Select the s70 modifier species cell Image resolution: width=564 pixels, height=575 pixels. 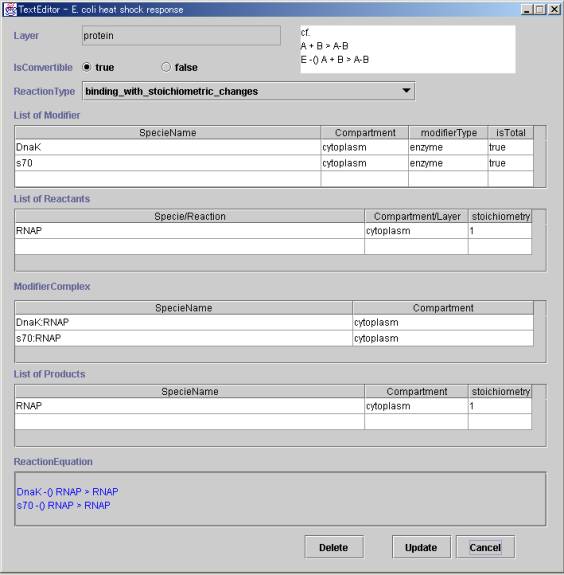(x=168, y=163)
